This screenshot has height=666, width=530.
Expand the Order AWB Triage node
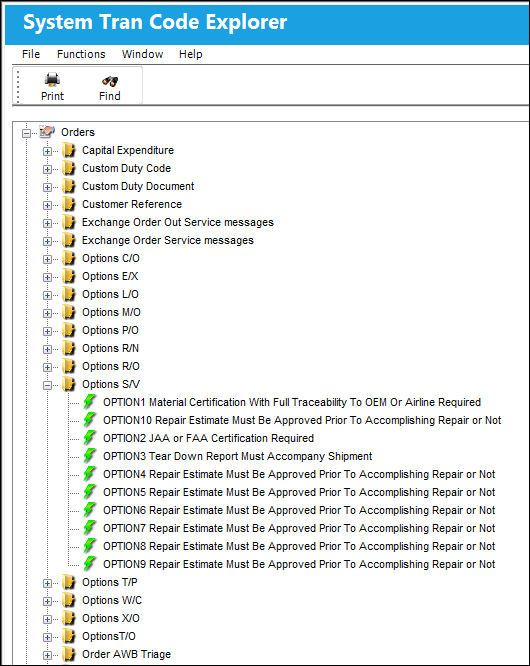pyautogui.click(x=48, y=655)
